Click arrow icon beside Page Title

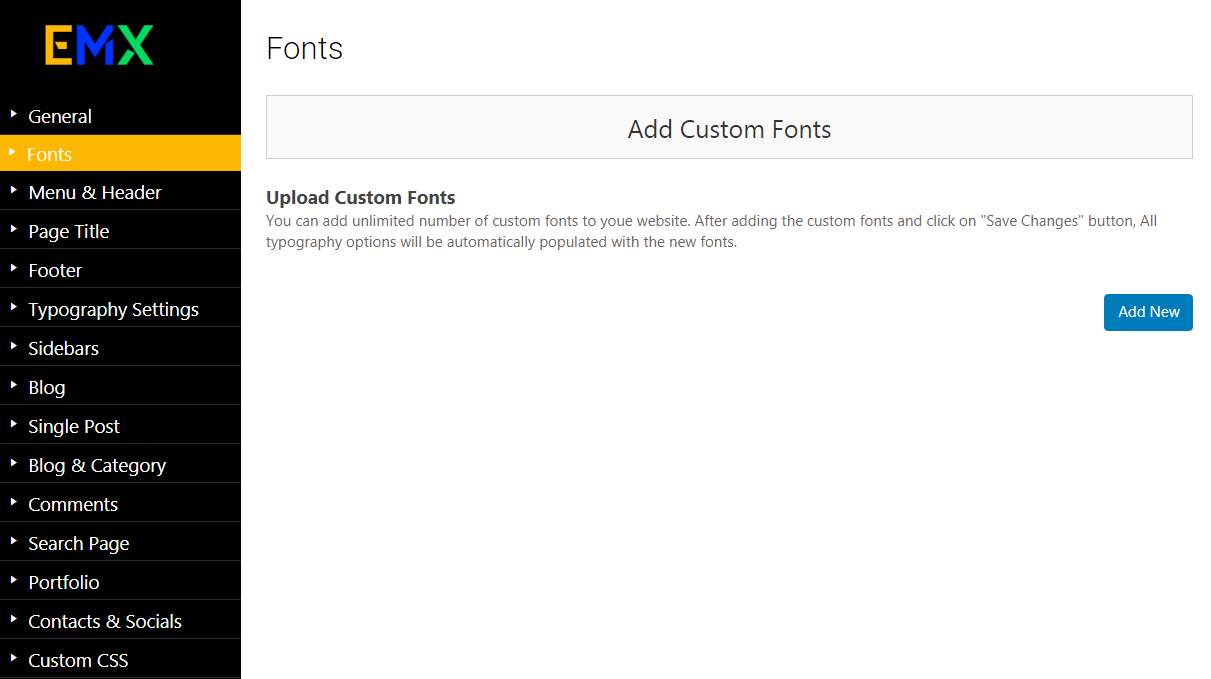coord(13,229)
